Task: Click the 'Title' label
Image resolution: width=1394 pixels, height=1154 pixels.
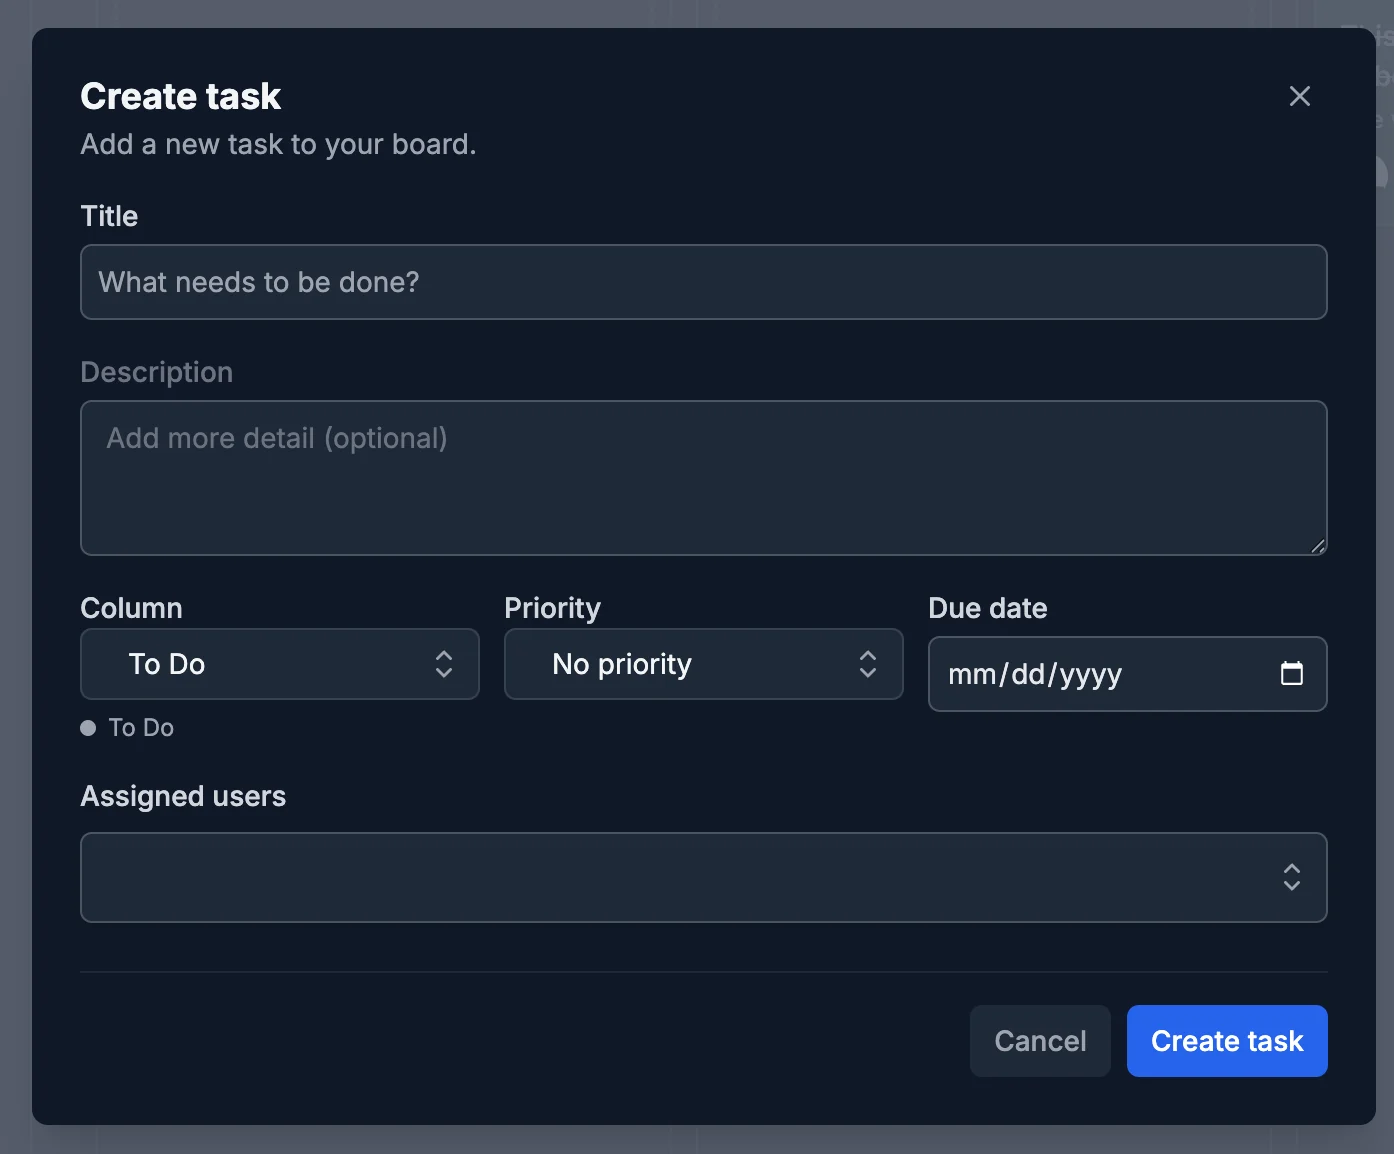Action: click(109, 216)
